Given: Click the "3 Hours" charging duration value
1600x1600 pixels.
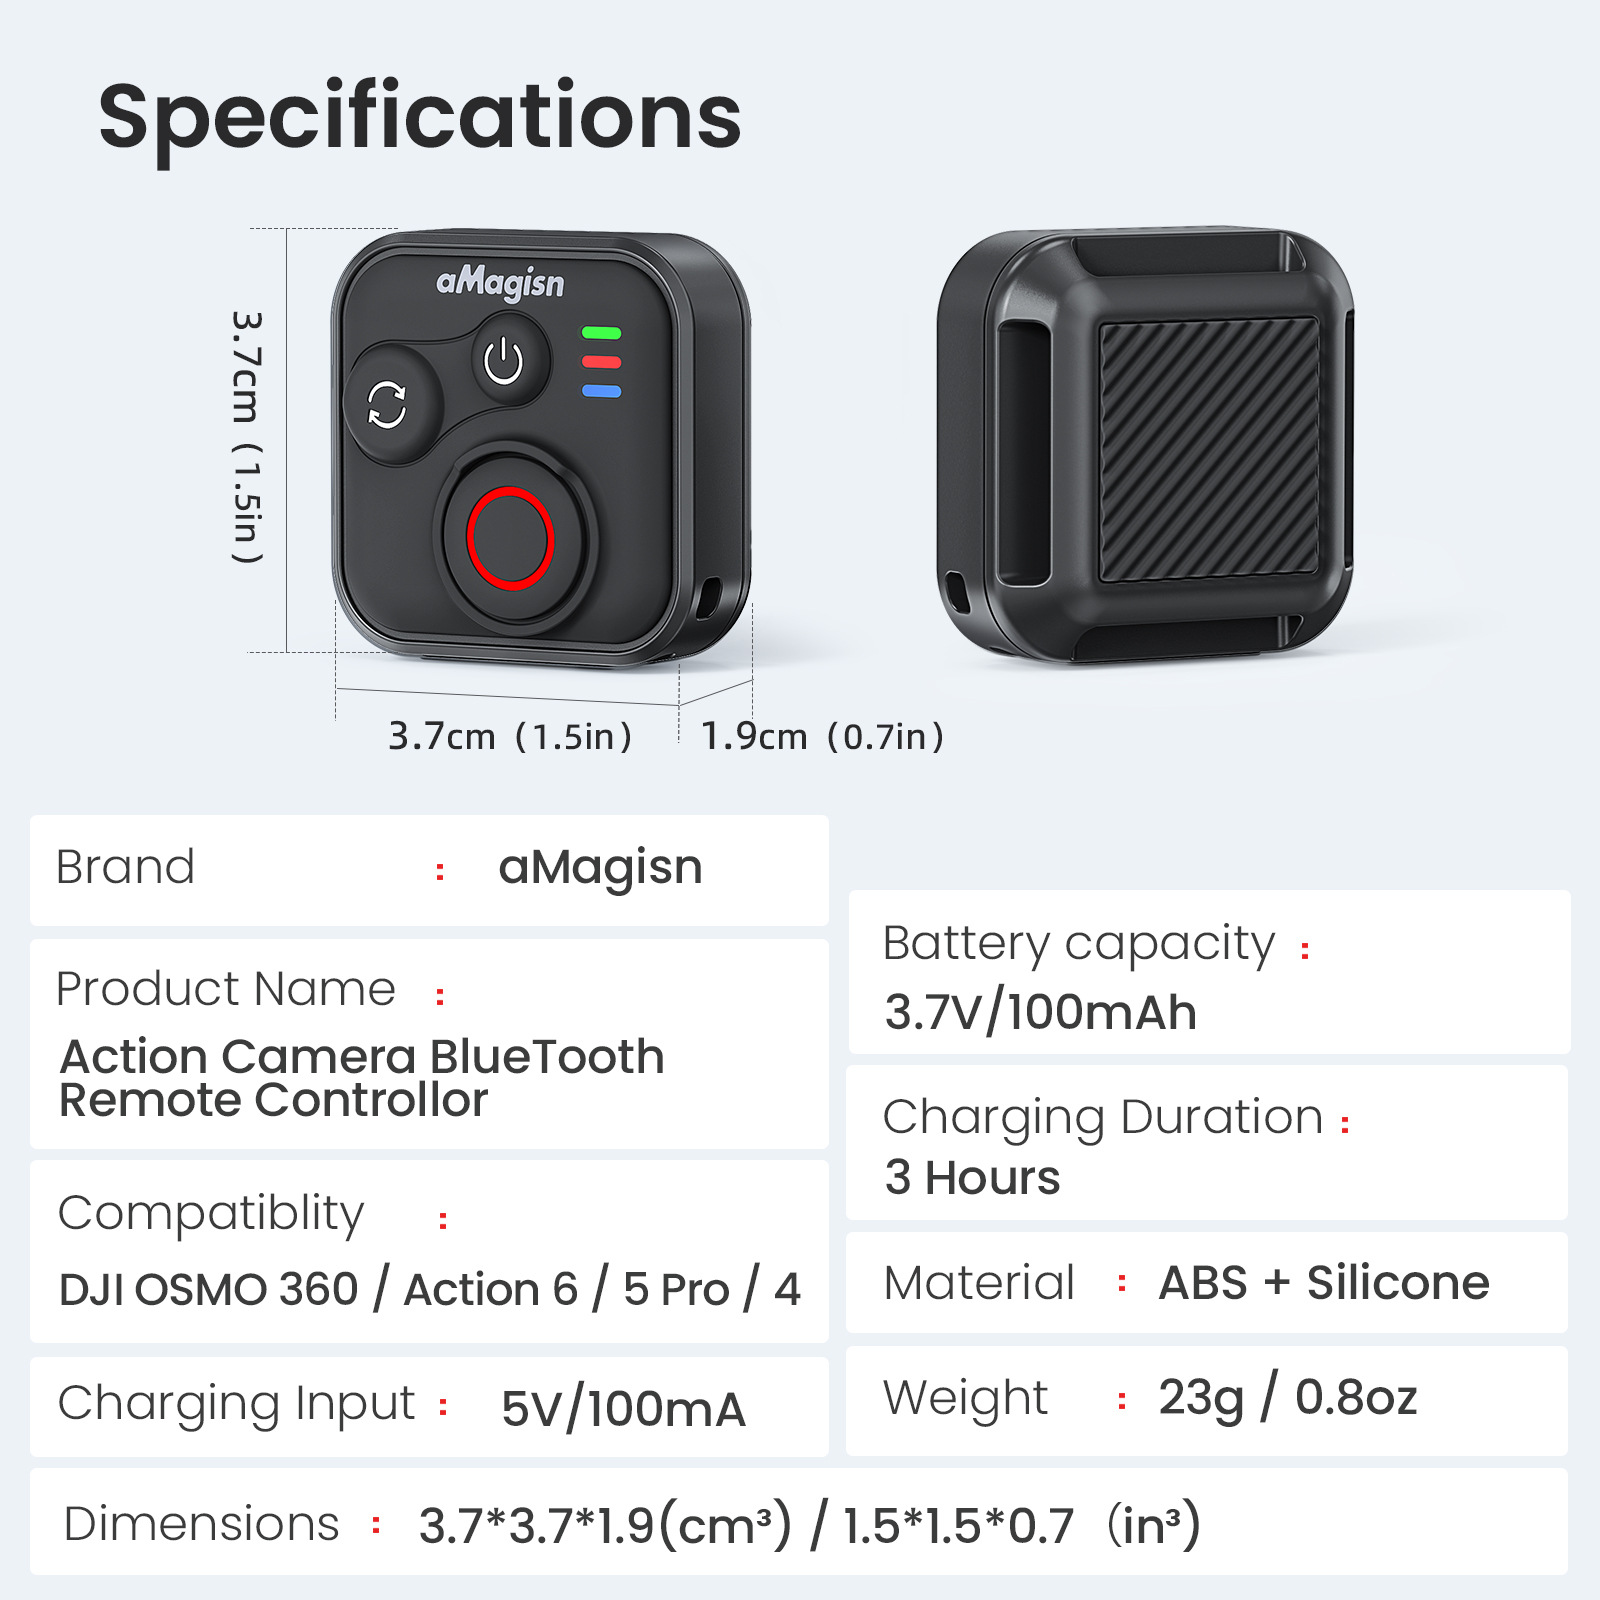Looking at the screenshot, I should (972, 1178).
